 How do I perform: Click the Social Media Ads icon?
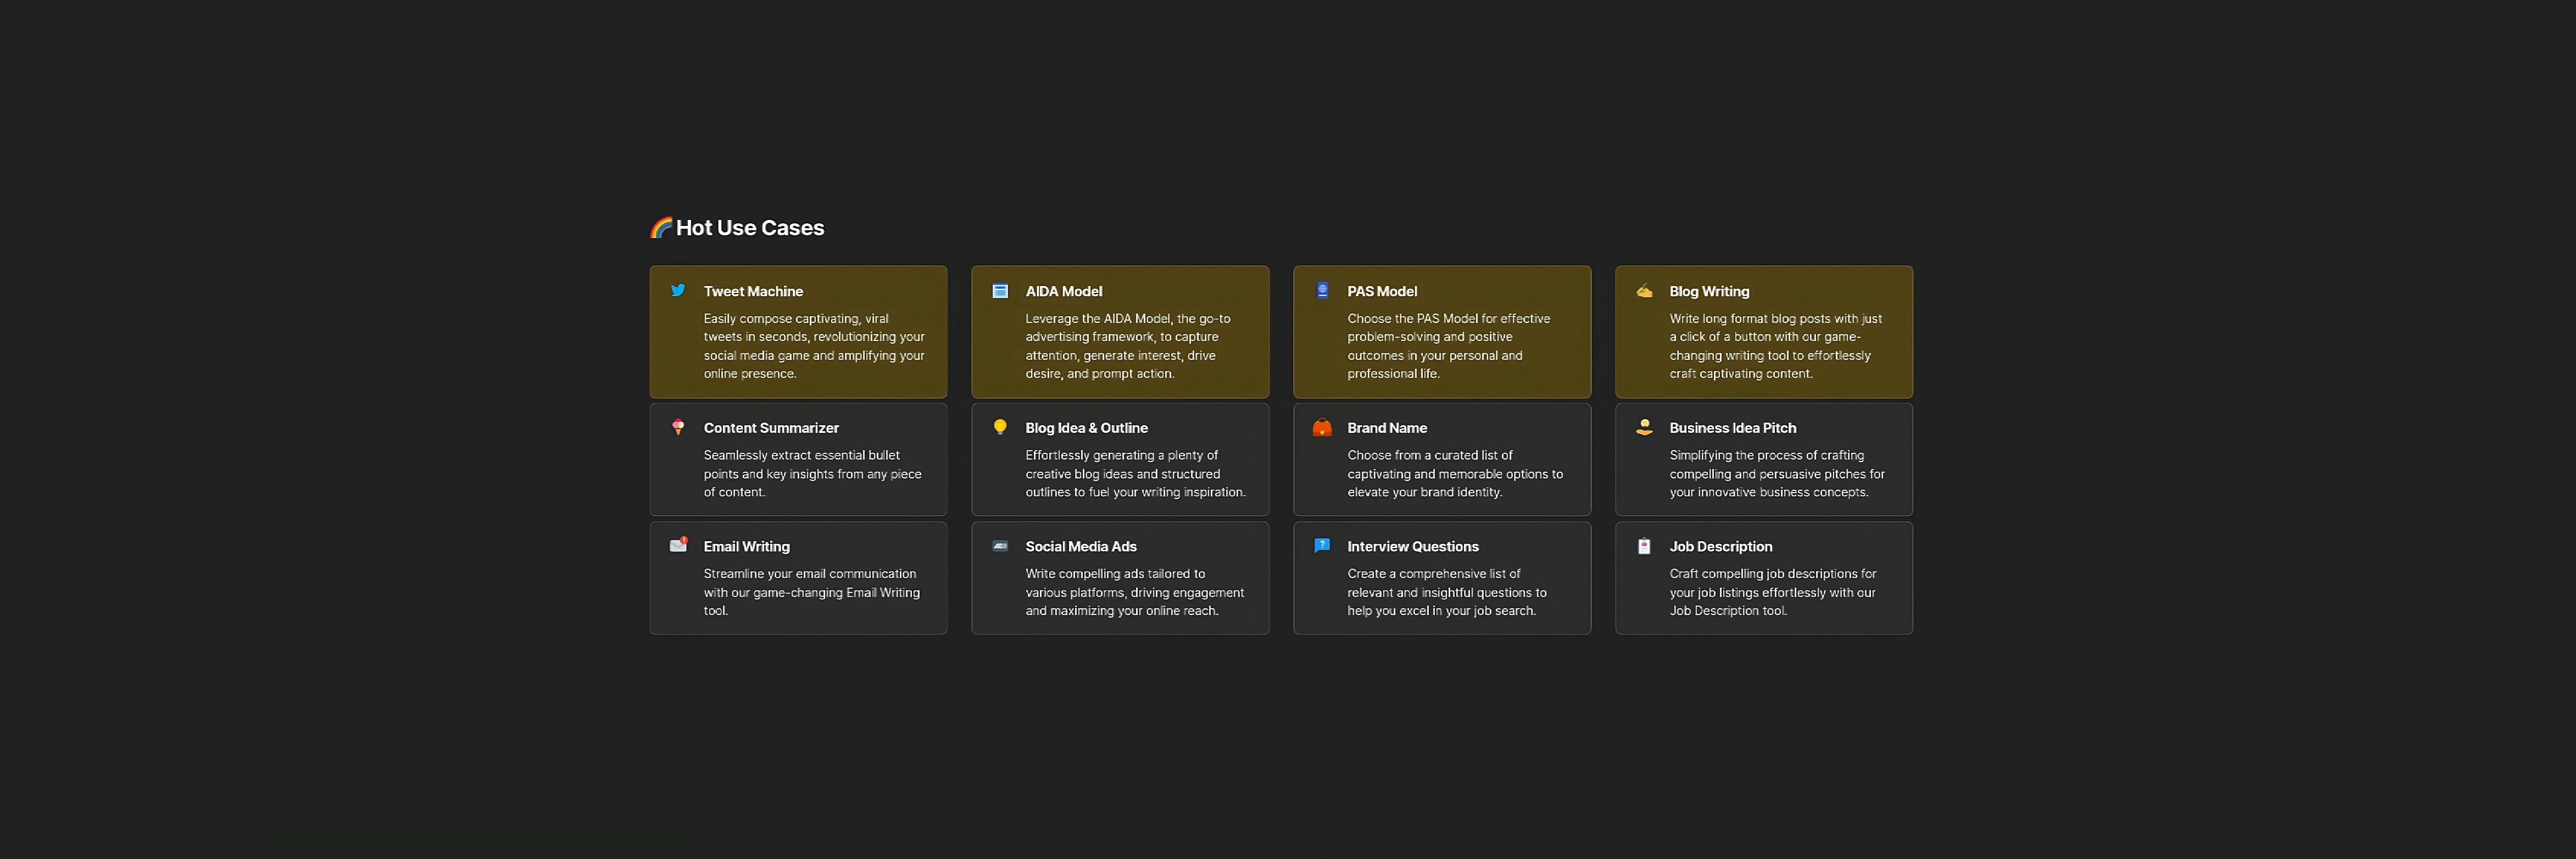1000,546
